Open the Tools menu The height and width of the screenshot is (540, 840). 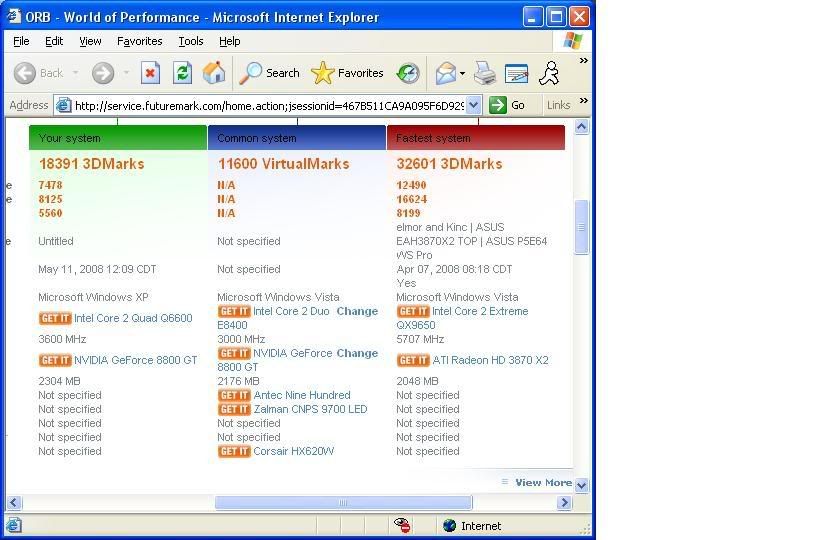coord(191,41)
